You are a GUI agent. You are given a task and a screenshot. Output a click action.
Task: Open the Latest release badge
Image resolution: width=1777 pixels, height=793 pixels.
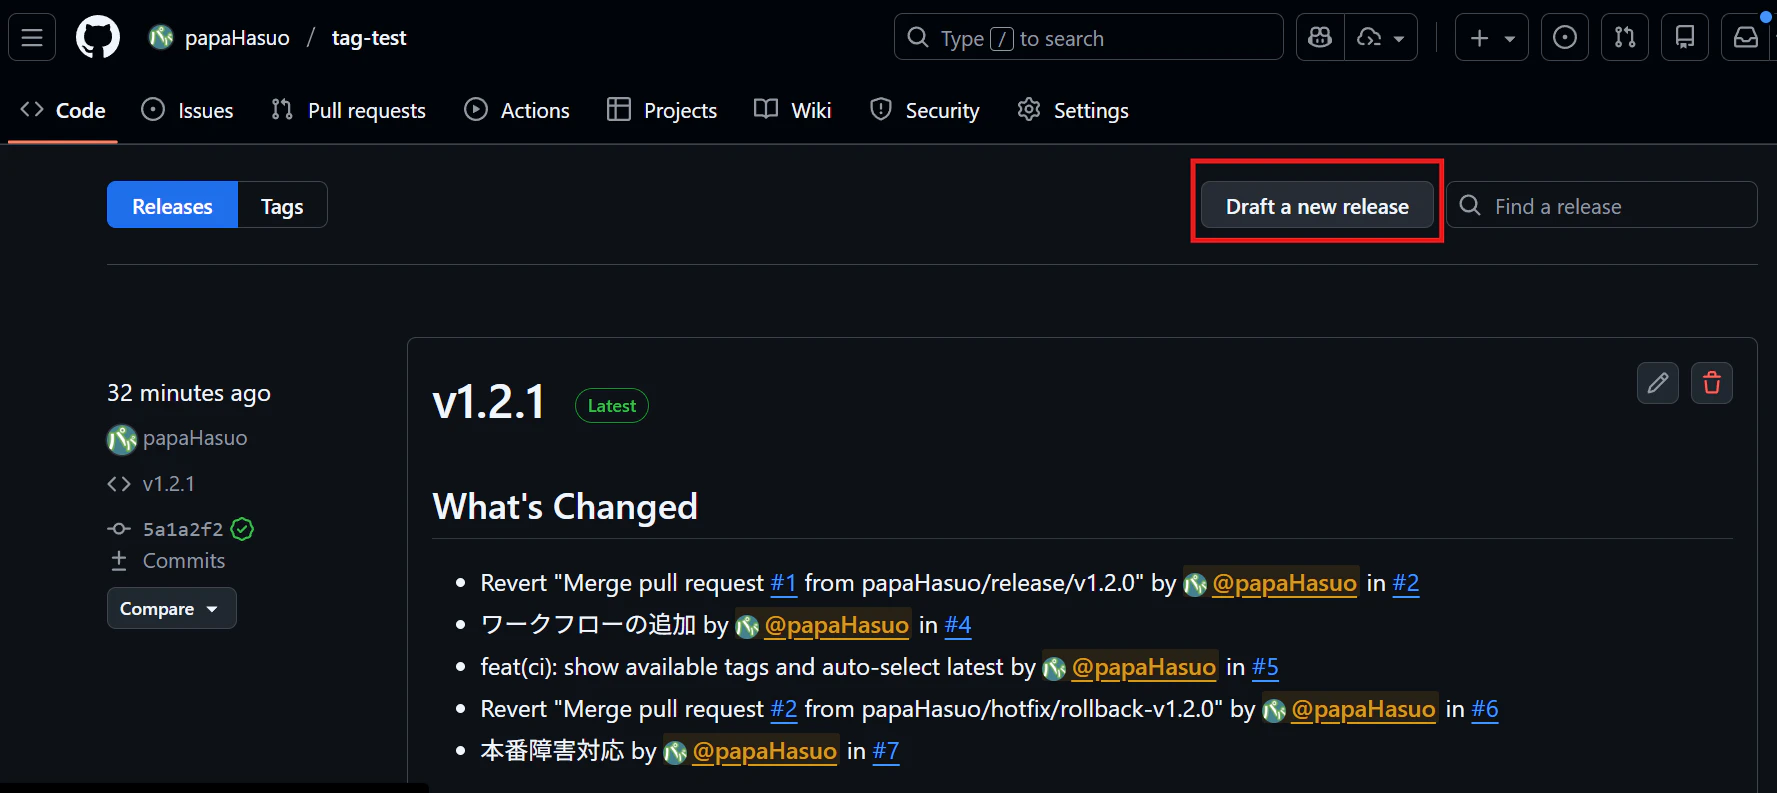(x=612, y=406)
